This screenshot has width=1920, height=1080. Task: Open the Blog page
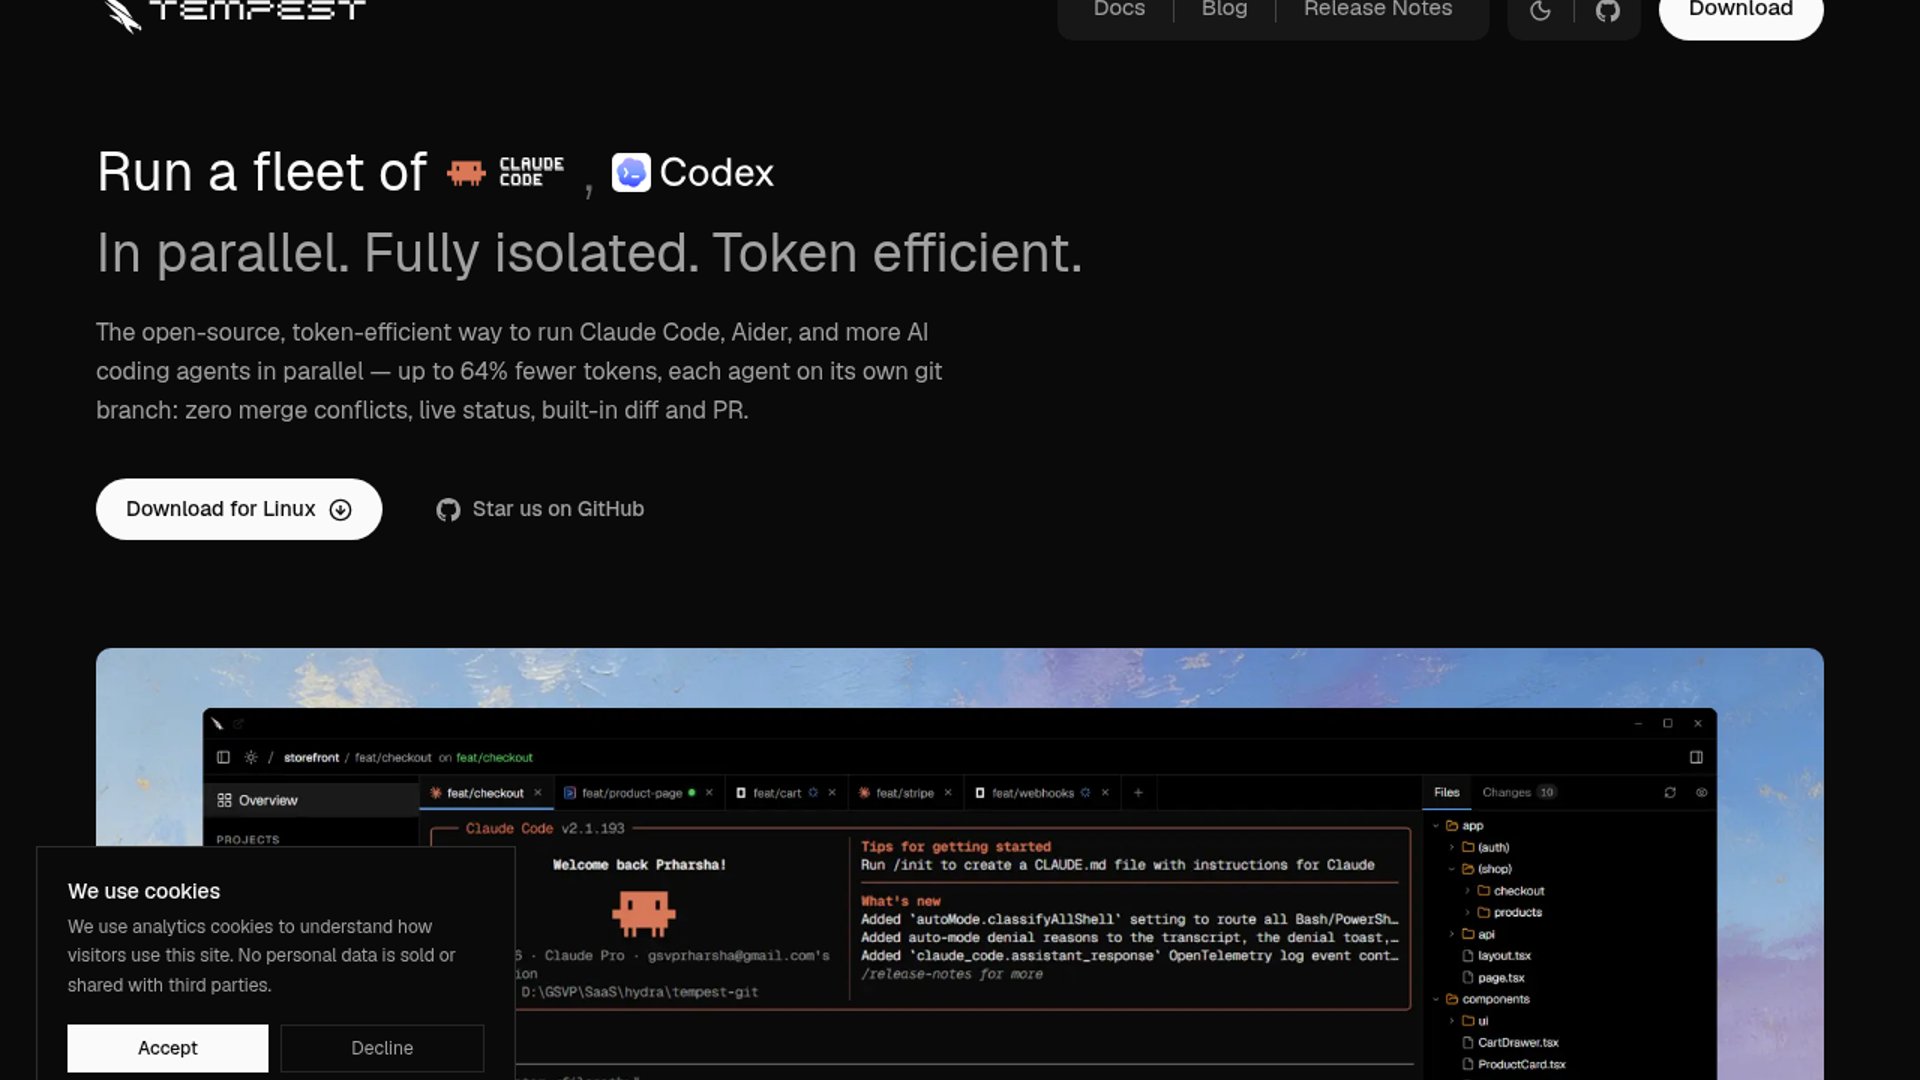click(x=1224, y=9)
